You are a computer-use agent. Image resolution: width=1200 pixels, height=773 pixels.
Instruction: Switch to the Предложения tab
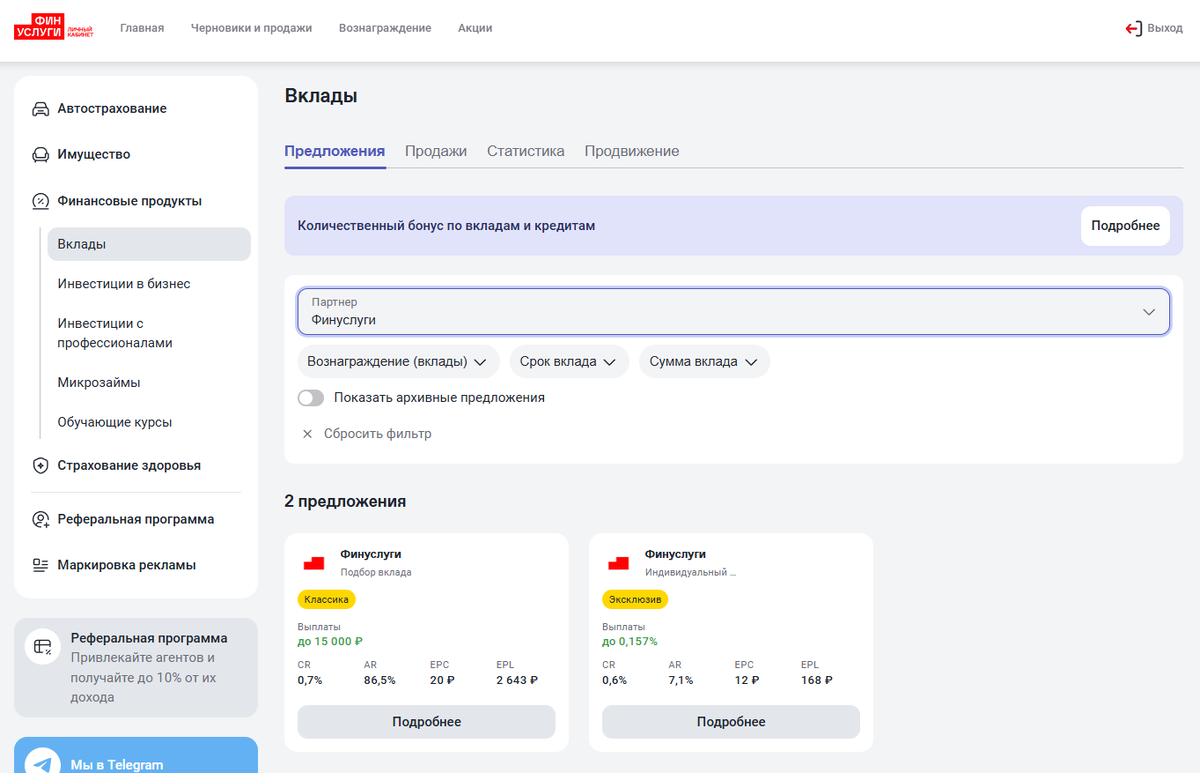point(335,151)
